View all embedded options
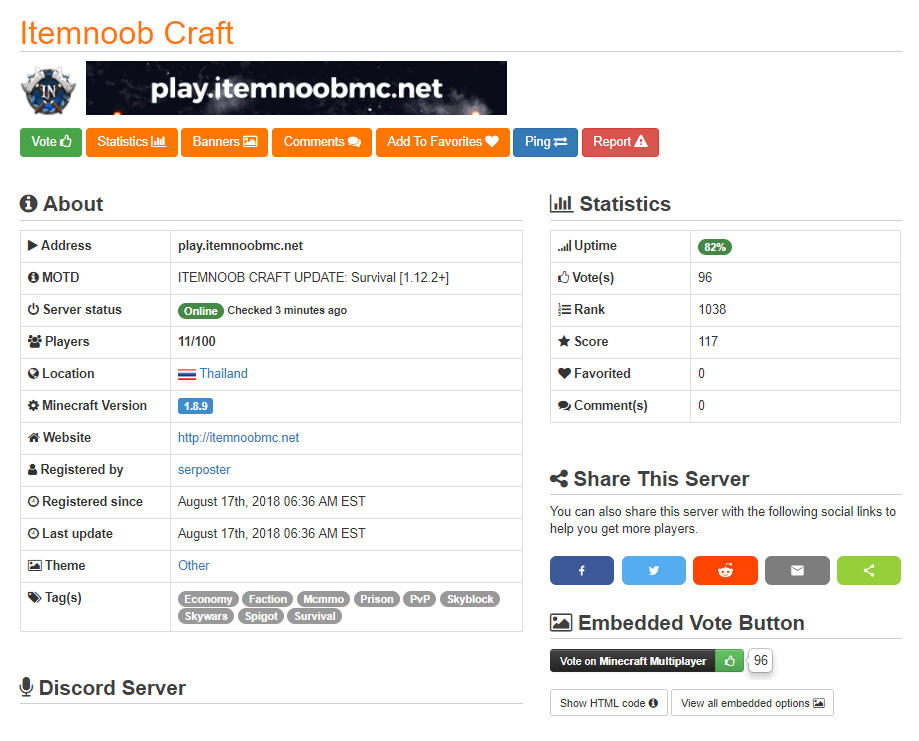The height and width of the screenshot is (741, 919). pyautogui.click(x=752, y=703)
